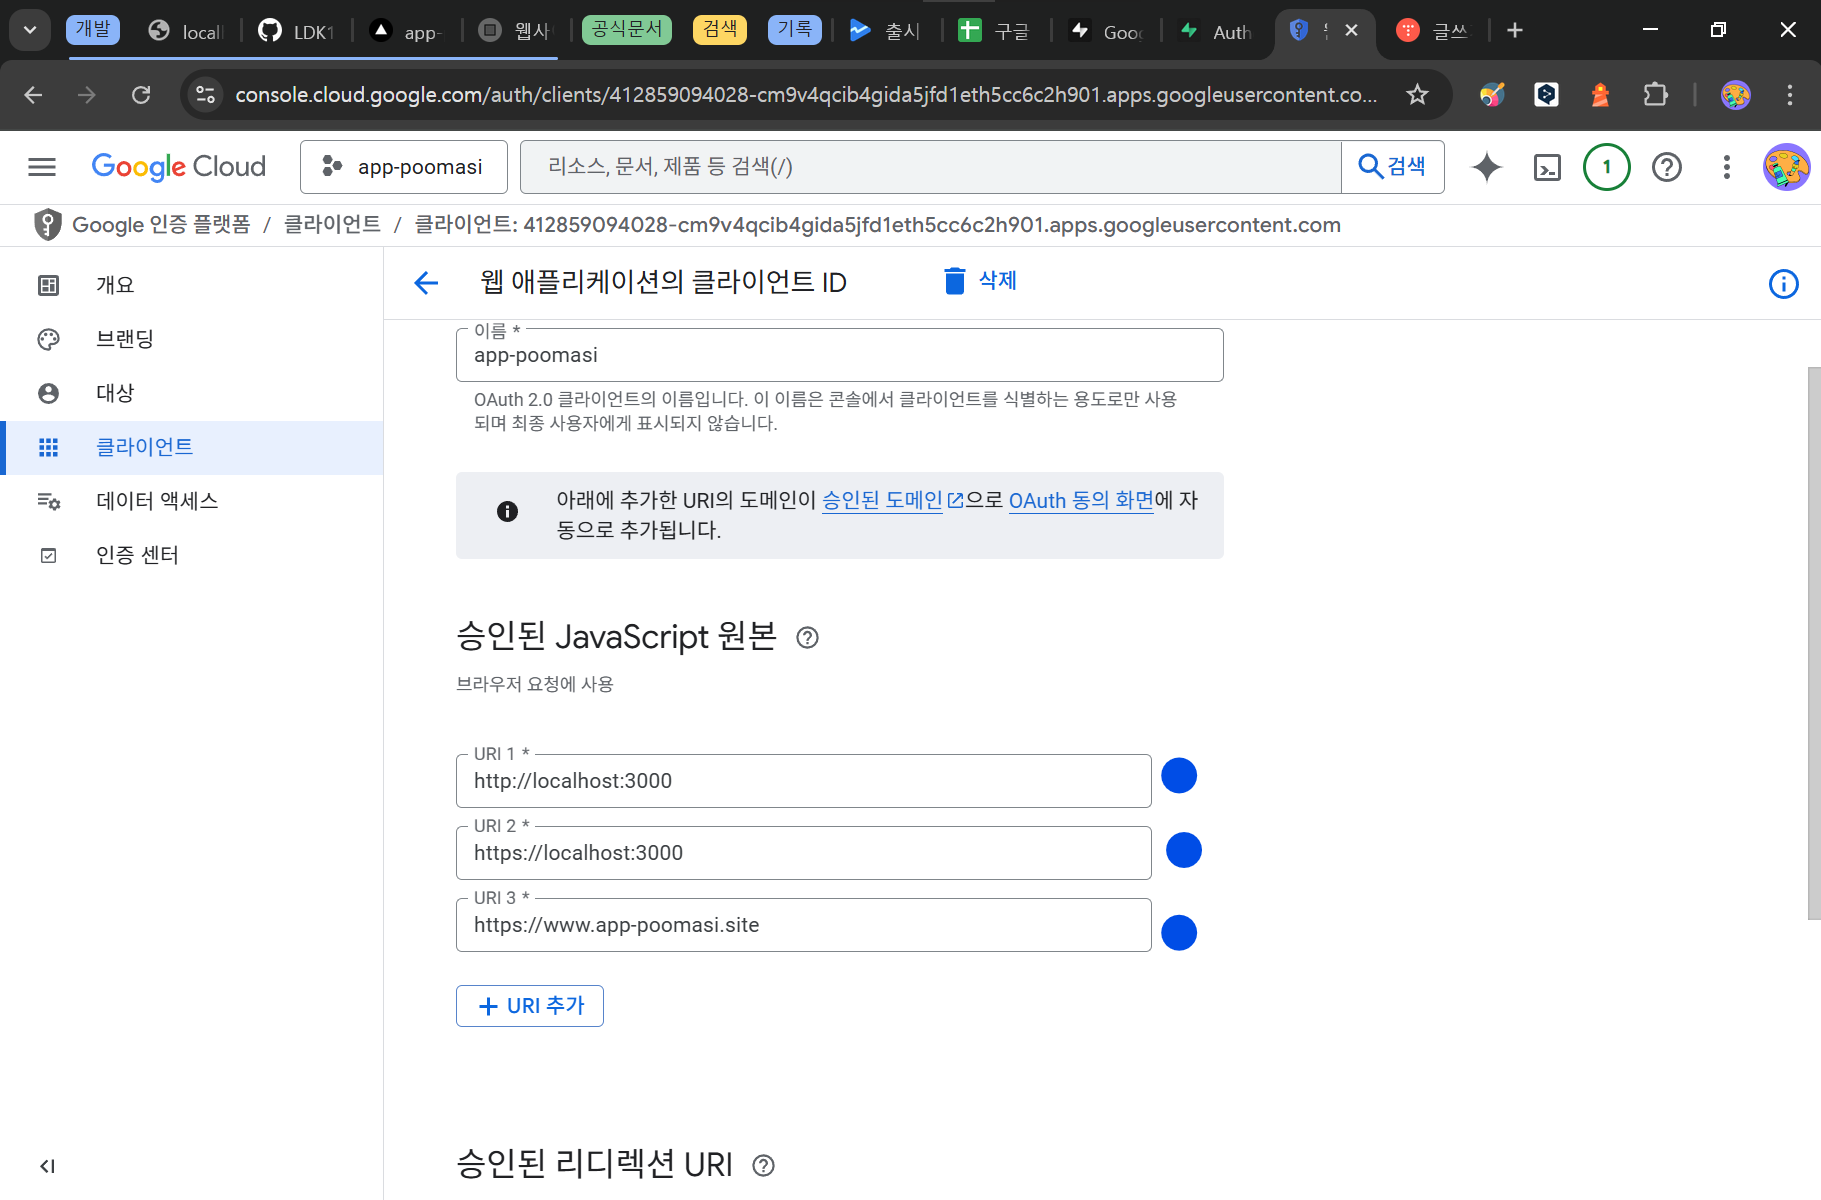Click the lighthouse extension icon
Viewport: 1821px width, 1200px height.
[x=1600, y=95]
